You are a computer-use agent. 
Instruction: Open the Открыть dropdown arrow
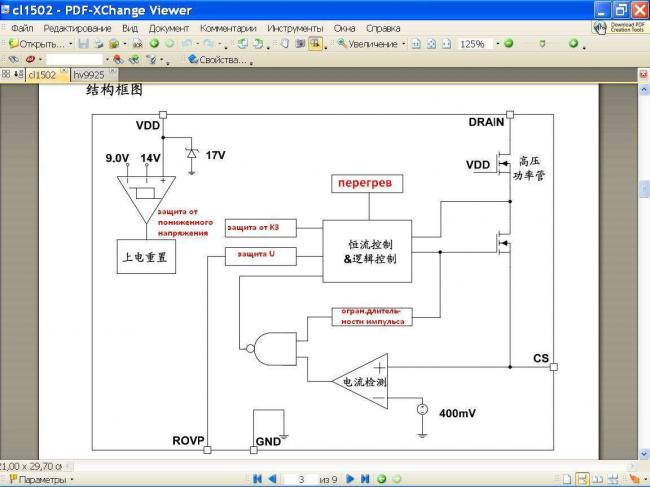coord(70,44)
